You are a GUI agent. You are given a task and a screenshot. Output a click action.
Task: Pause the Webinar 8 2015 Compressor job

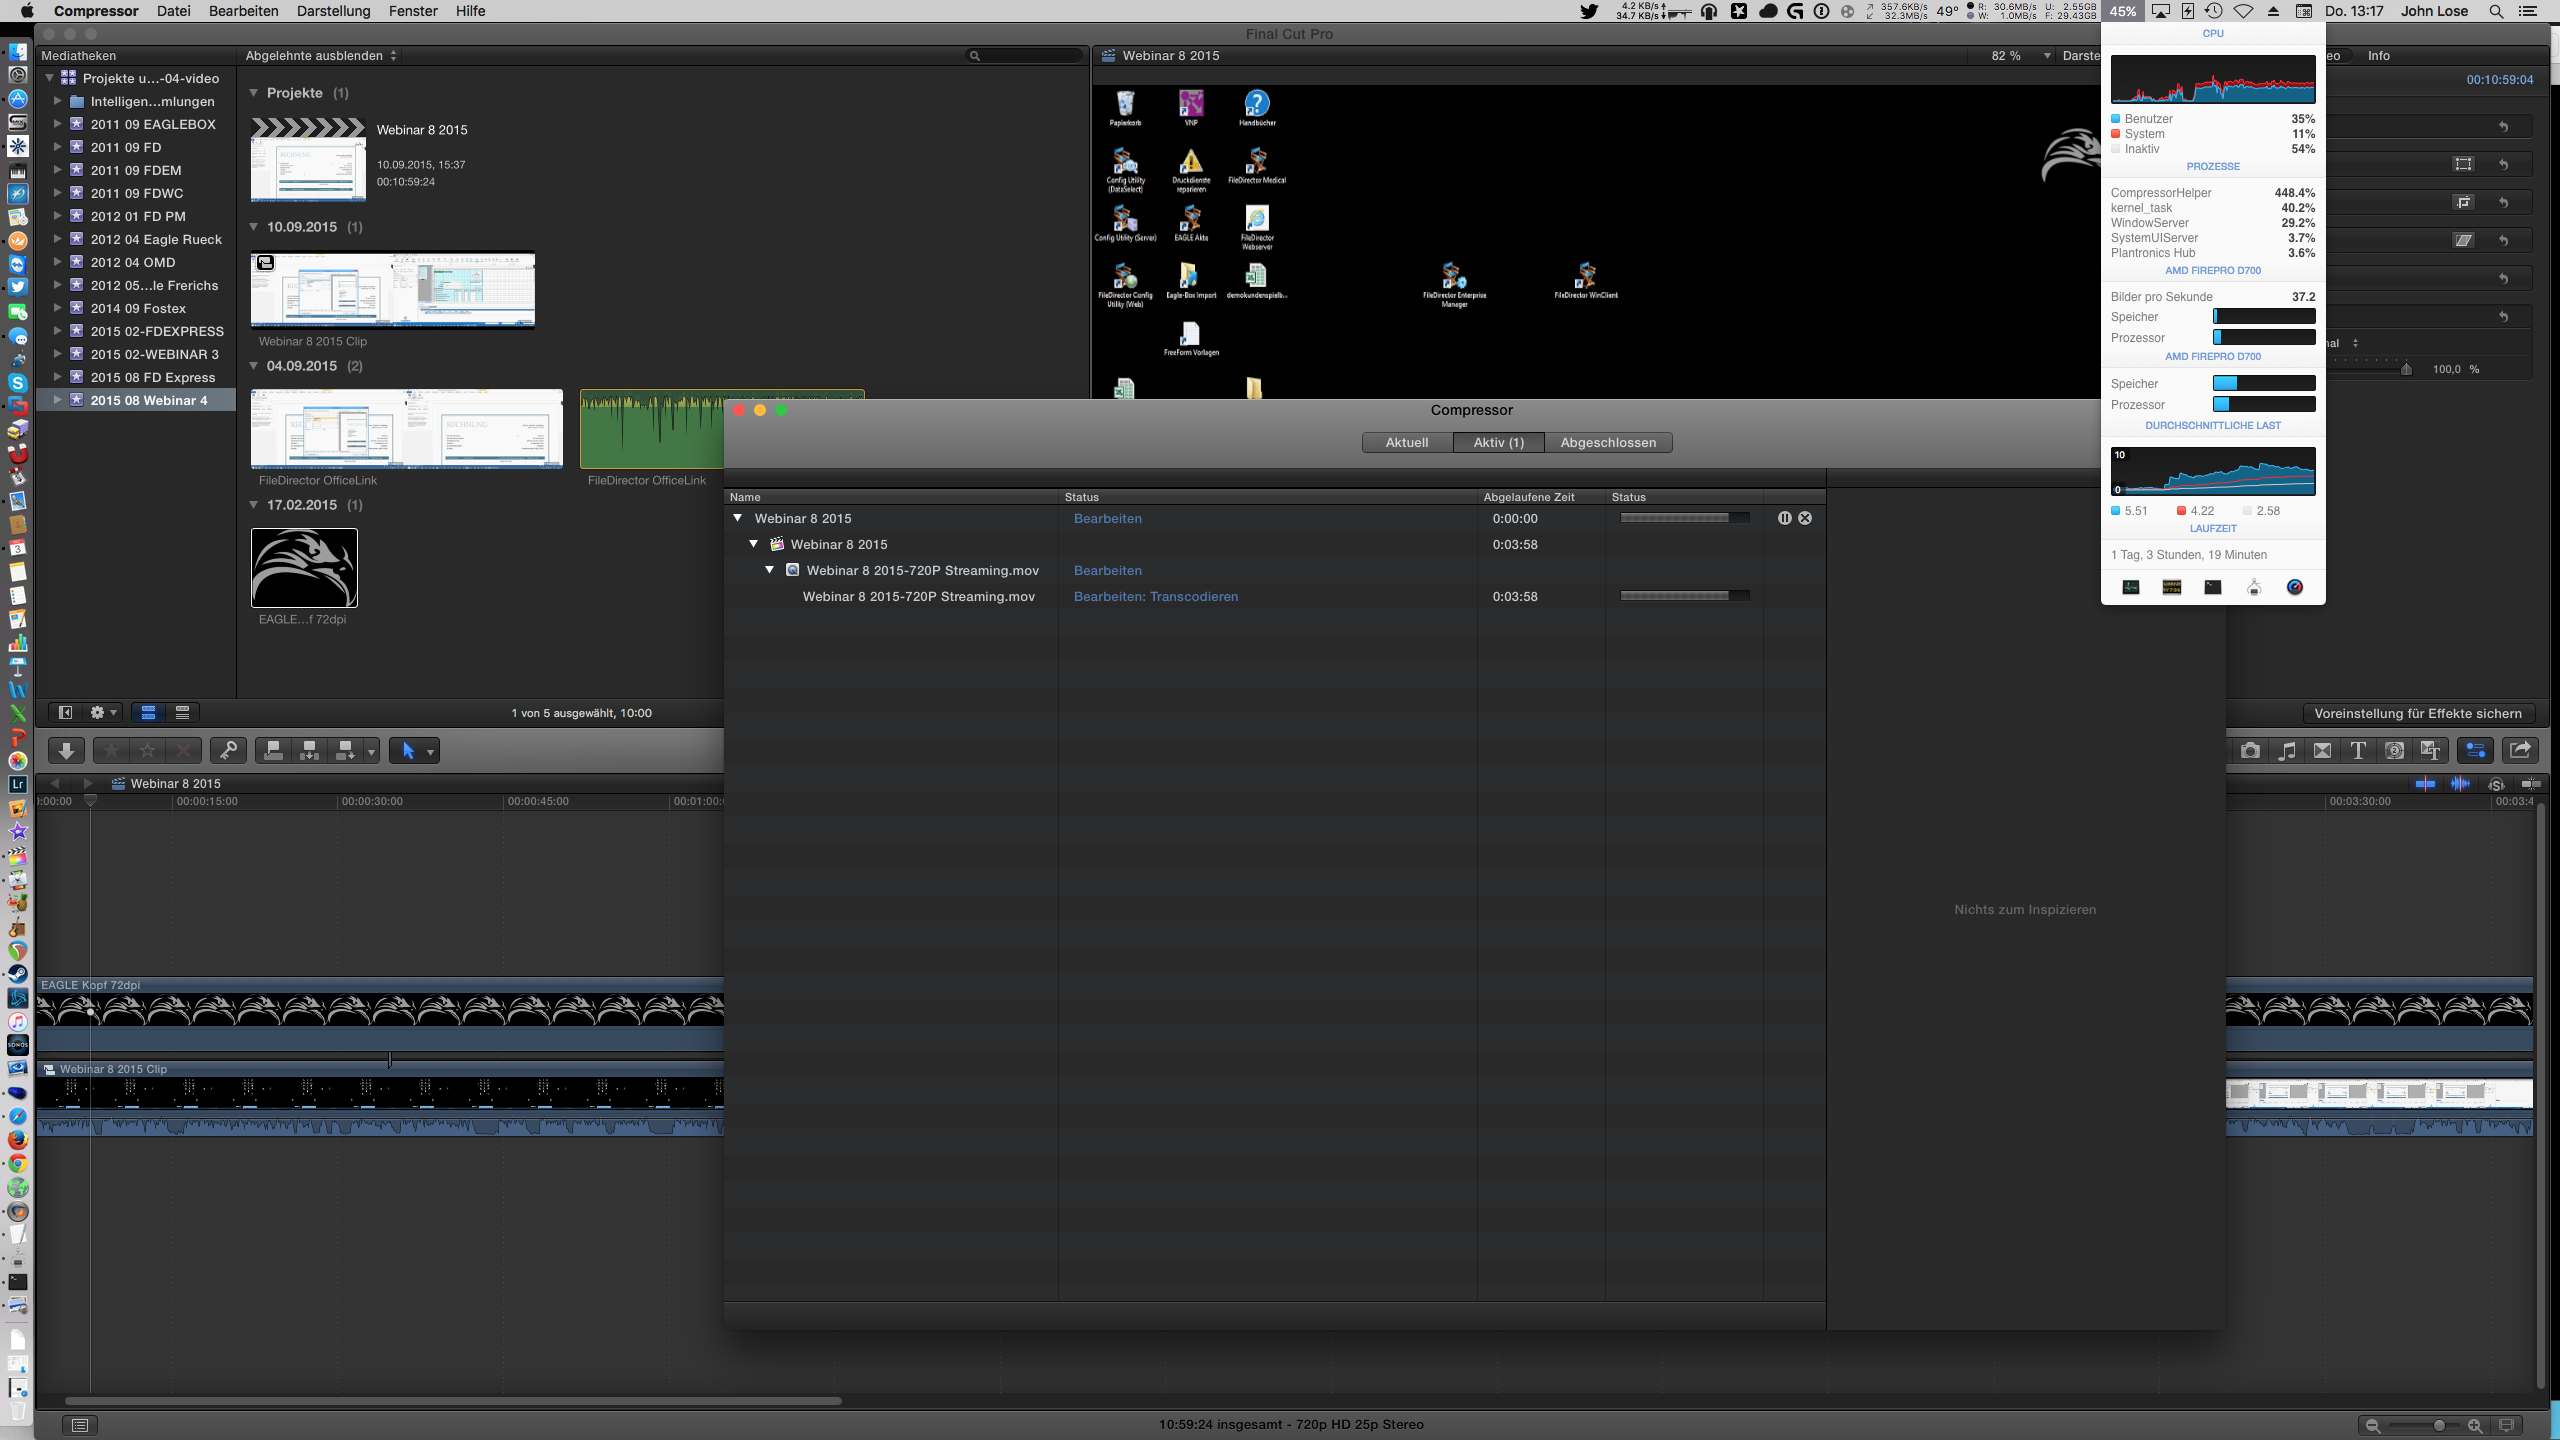pos(1785,518)
